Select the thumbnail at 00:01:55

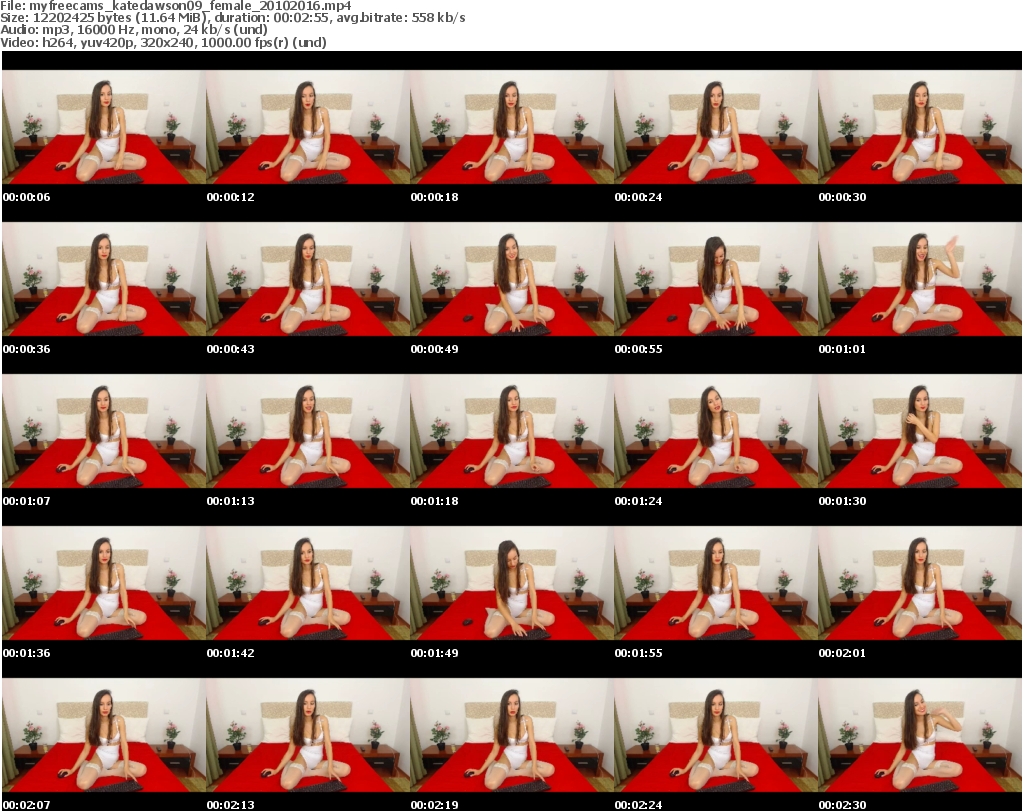716,583
